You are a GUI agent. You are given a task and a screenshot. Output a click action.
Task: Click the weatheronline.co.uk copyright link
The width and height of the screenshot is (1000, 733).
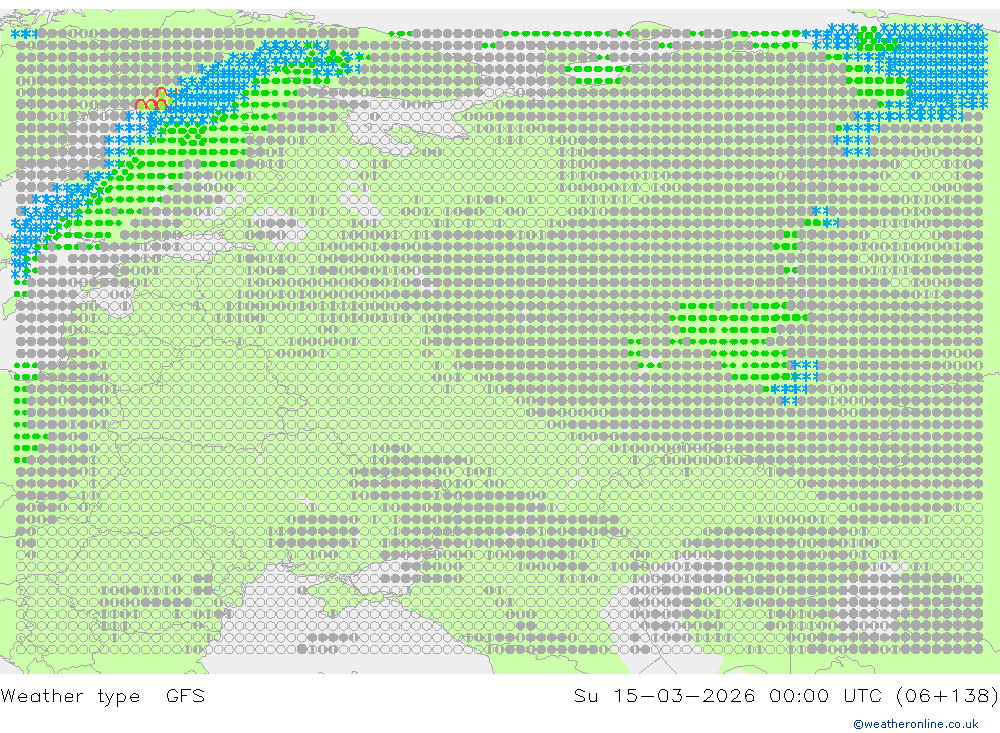point(915,724)
